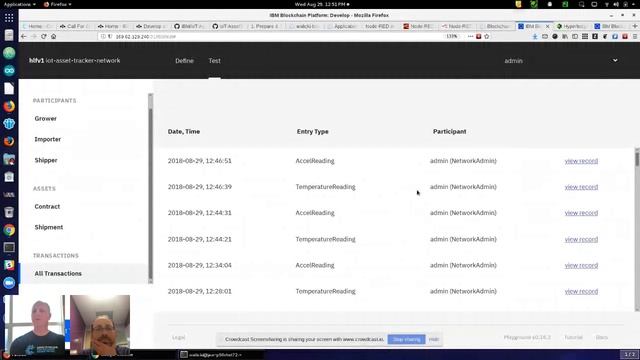Open the Tutorial footer link
Screen dimensions: 640x360
point(573,338)
